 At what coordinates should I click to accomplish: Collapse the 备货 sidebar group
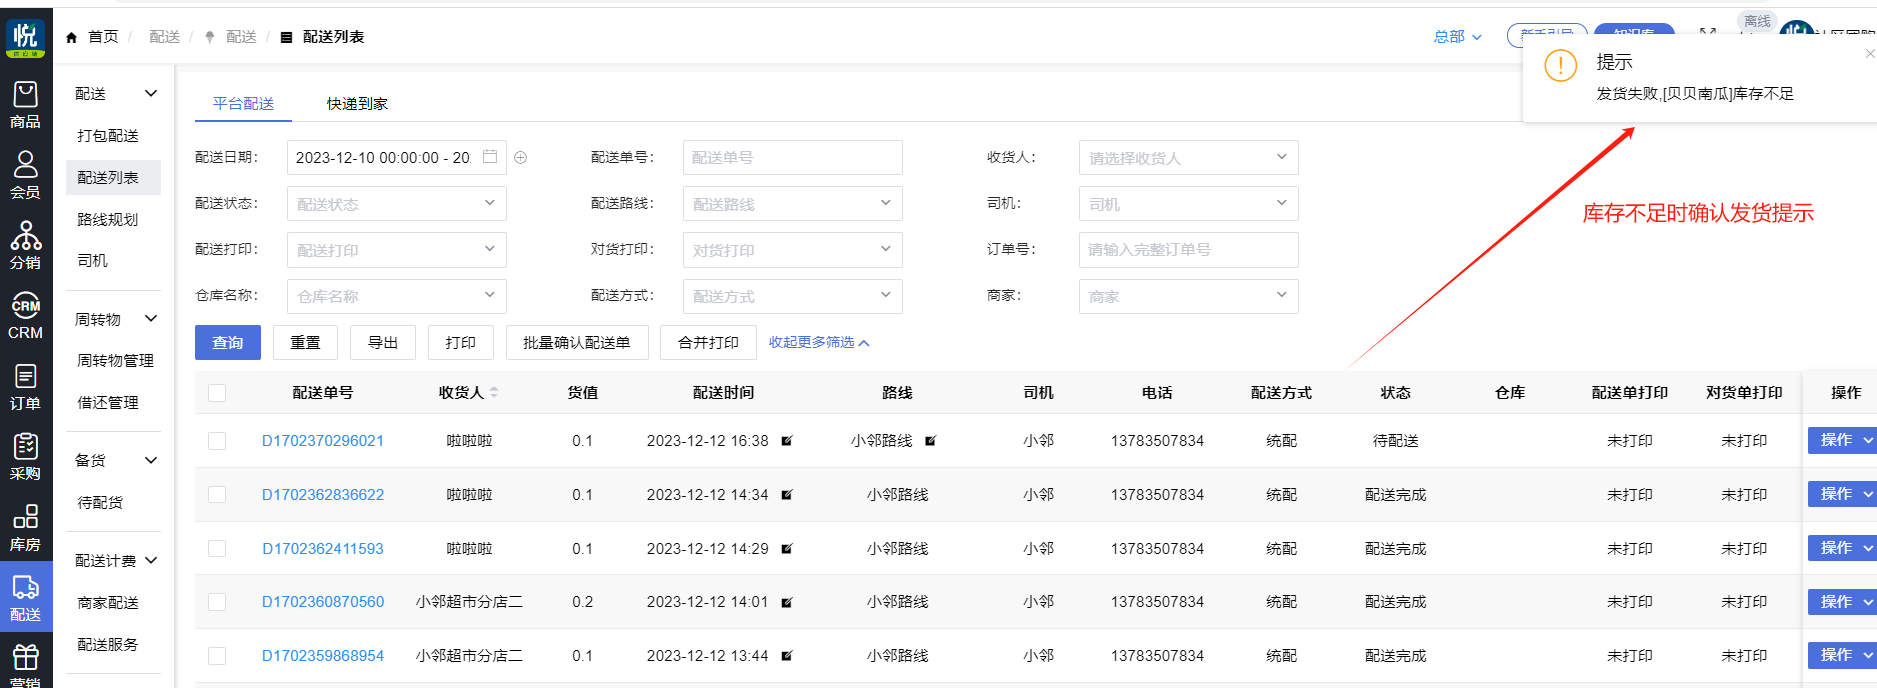click(151, 460)
